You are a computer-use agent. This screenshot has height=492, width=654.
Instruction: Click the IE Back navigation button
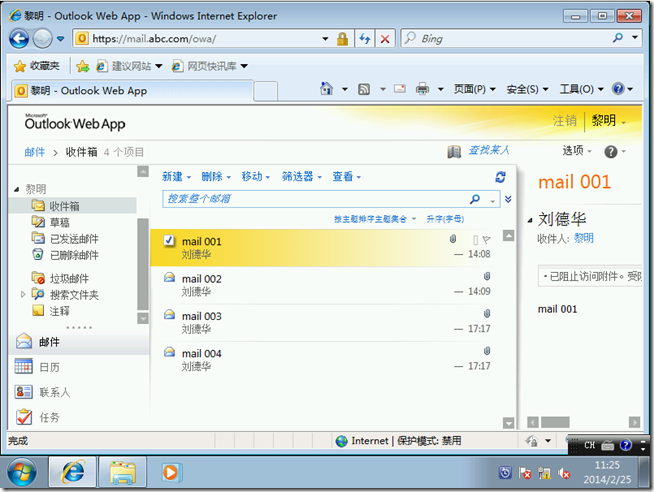(19, 39)
